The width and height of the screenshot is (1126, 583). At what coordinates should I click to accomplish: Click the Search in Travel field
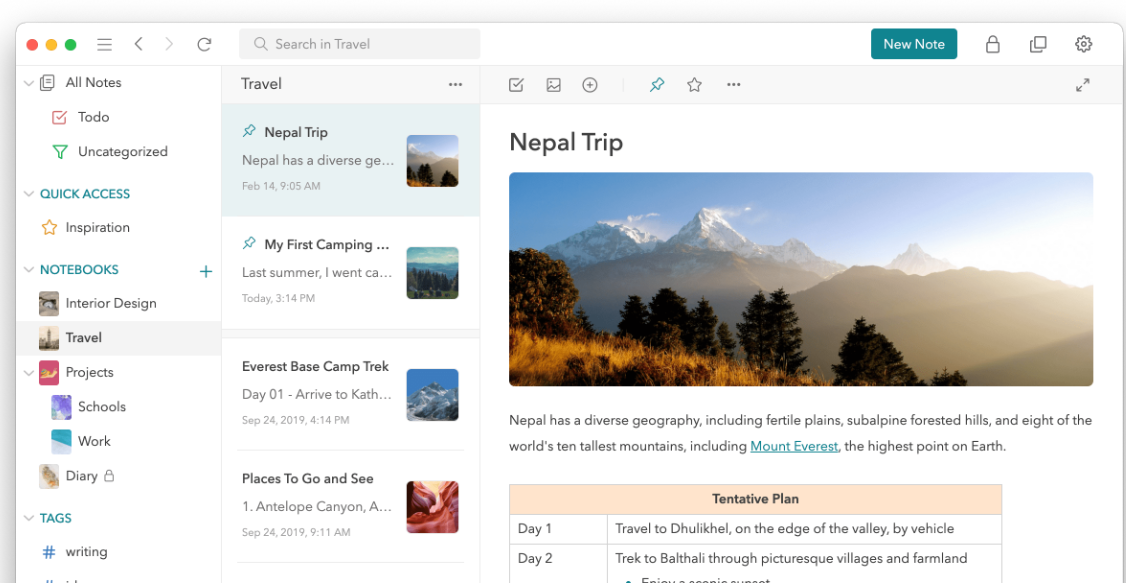[360, 44]
